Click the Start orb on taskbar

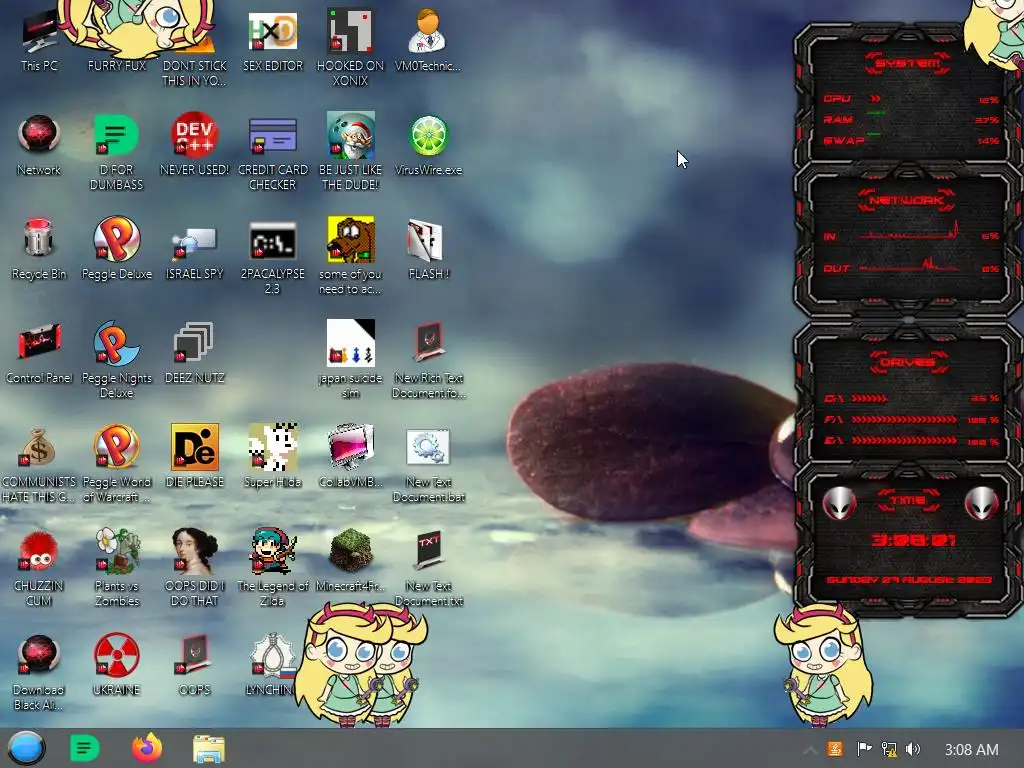[x=26, y=748]
